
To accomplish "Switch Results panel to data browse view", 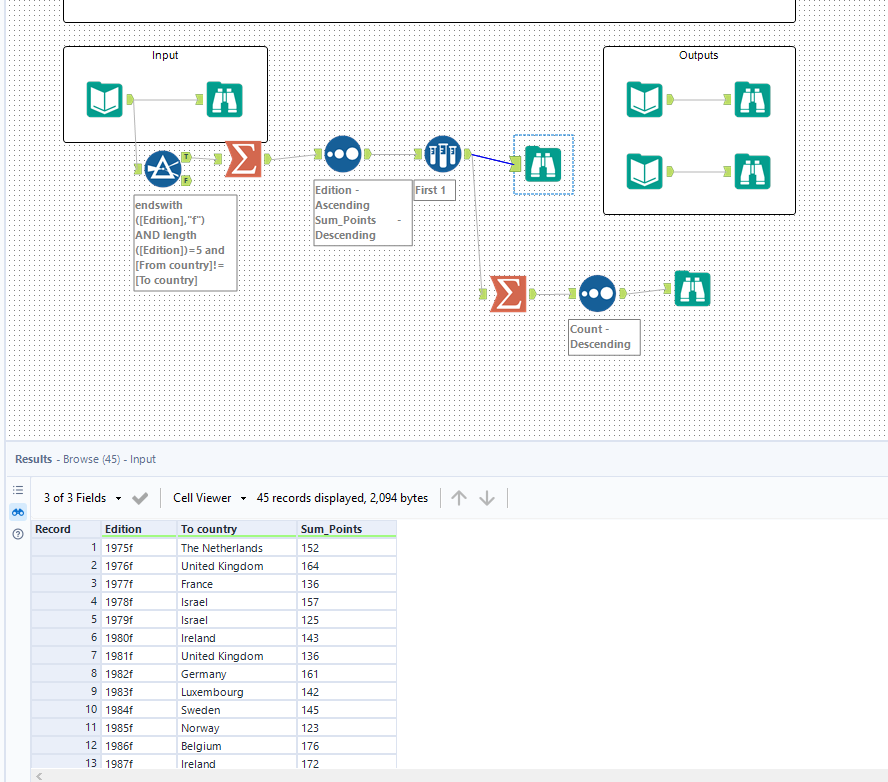I will (18, 512).
